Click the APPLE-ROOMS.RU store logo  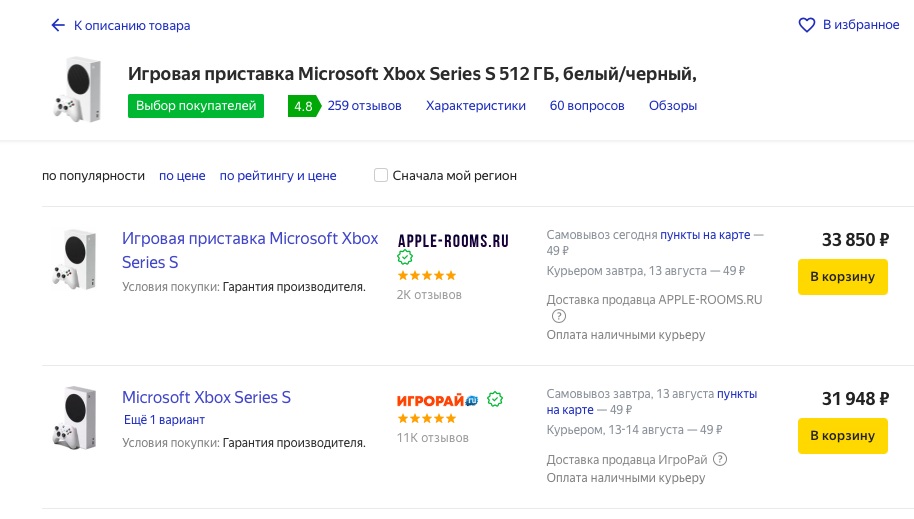[453, 240]
